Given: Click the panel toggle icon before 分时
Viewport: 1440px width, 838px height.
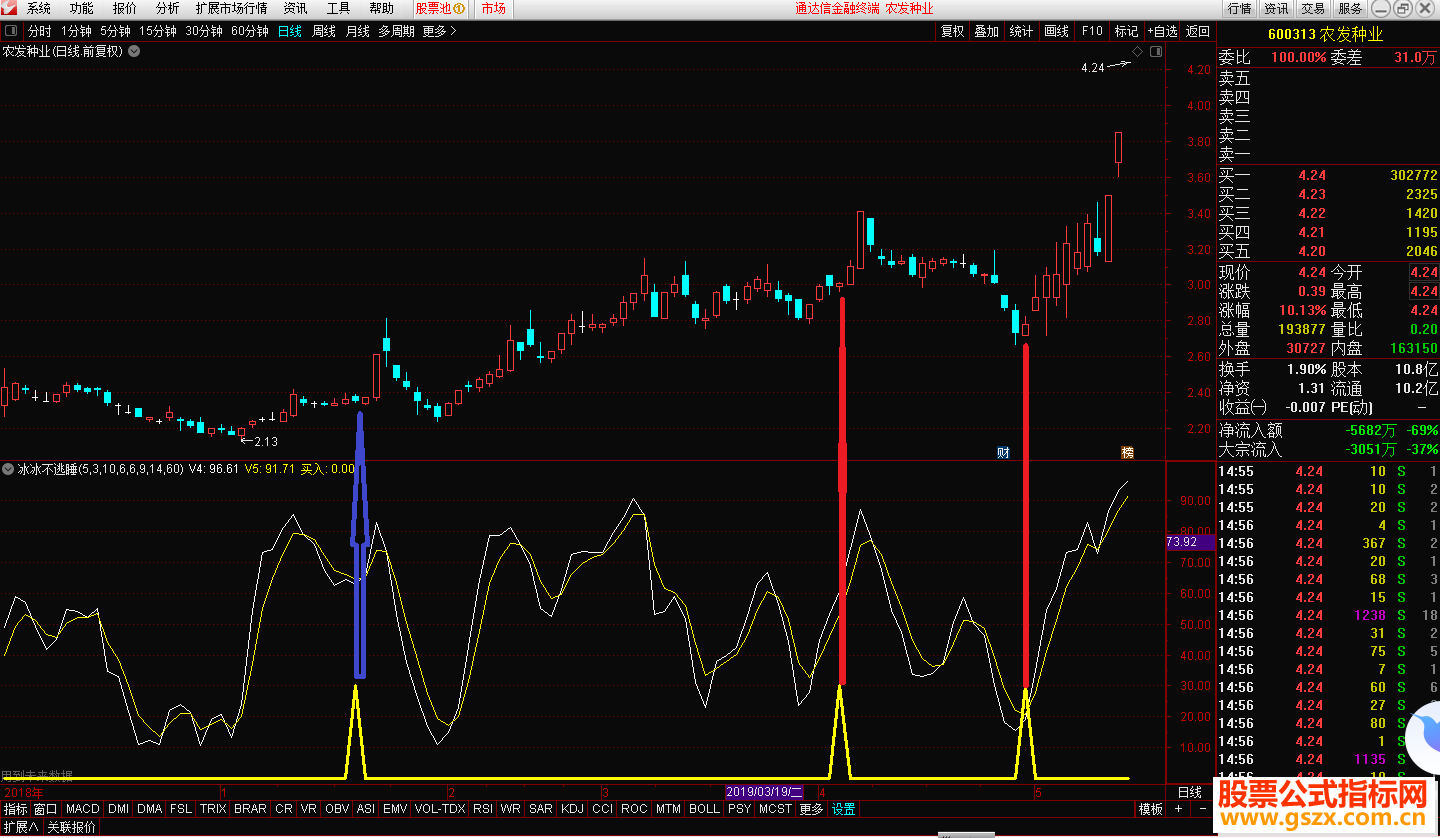Looking at the screenshot, I should coord(11,31).
